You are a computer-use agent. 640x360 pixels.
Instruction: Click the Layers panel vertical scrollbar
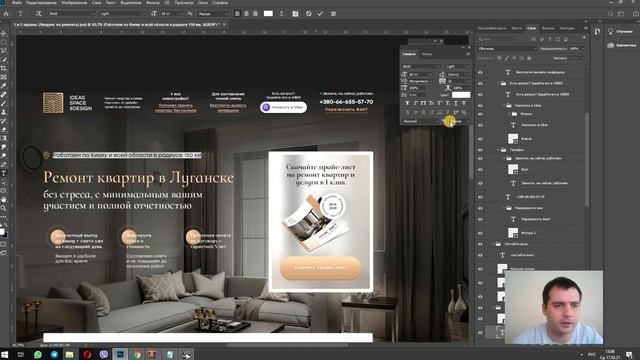(587, 159)
